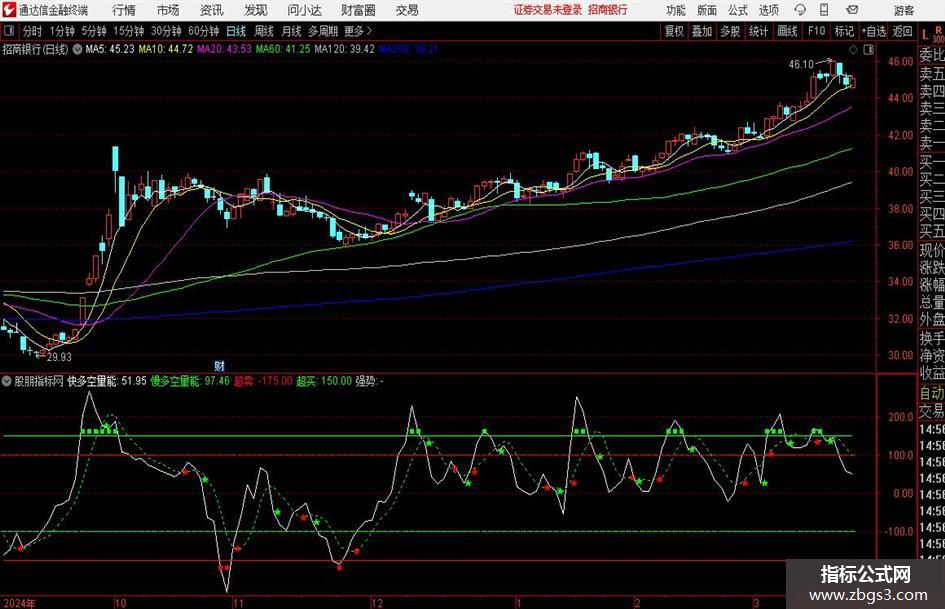The height and width of the screenshot is (609, 945).
Task: Open the 版面 layout menu
Action: tap(706, 10)
